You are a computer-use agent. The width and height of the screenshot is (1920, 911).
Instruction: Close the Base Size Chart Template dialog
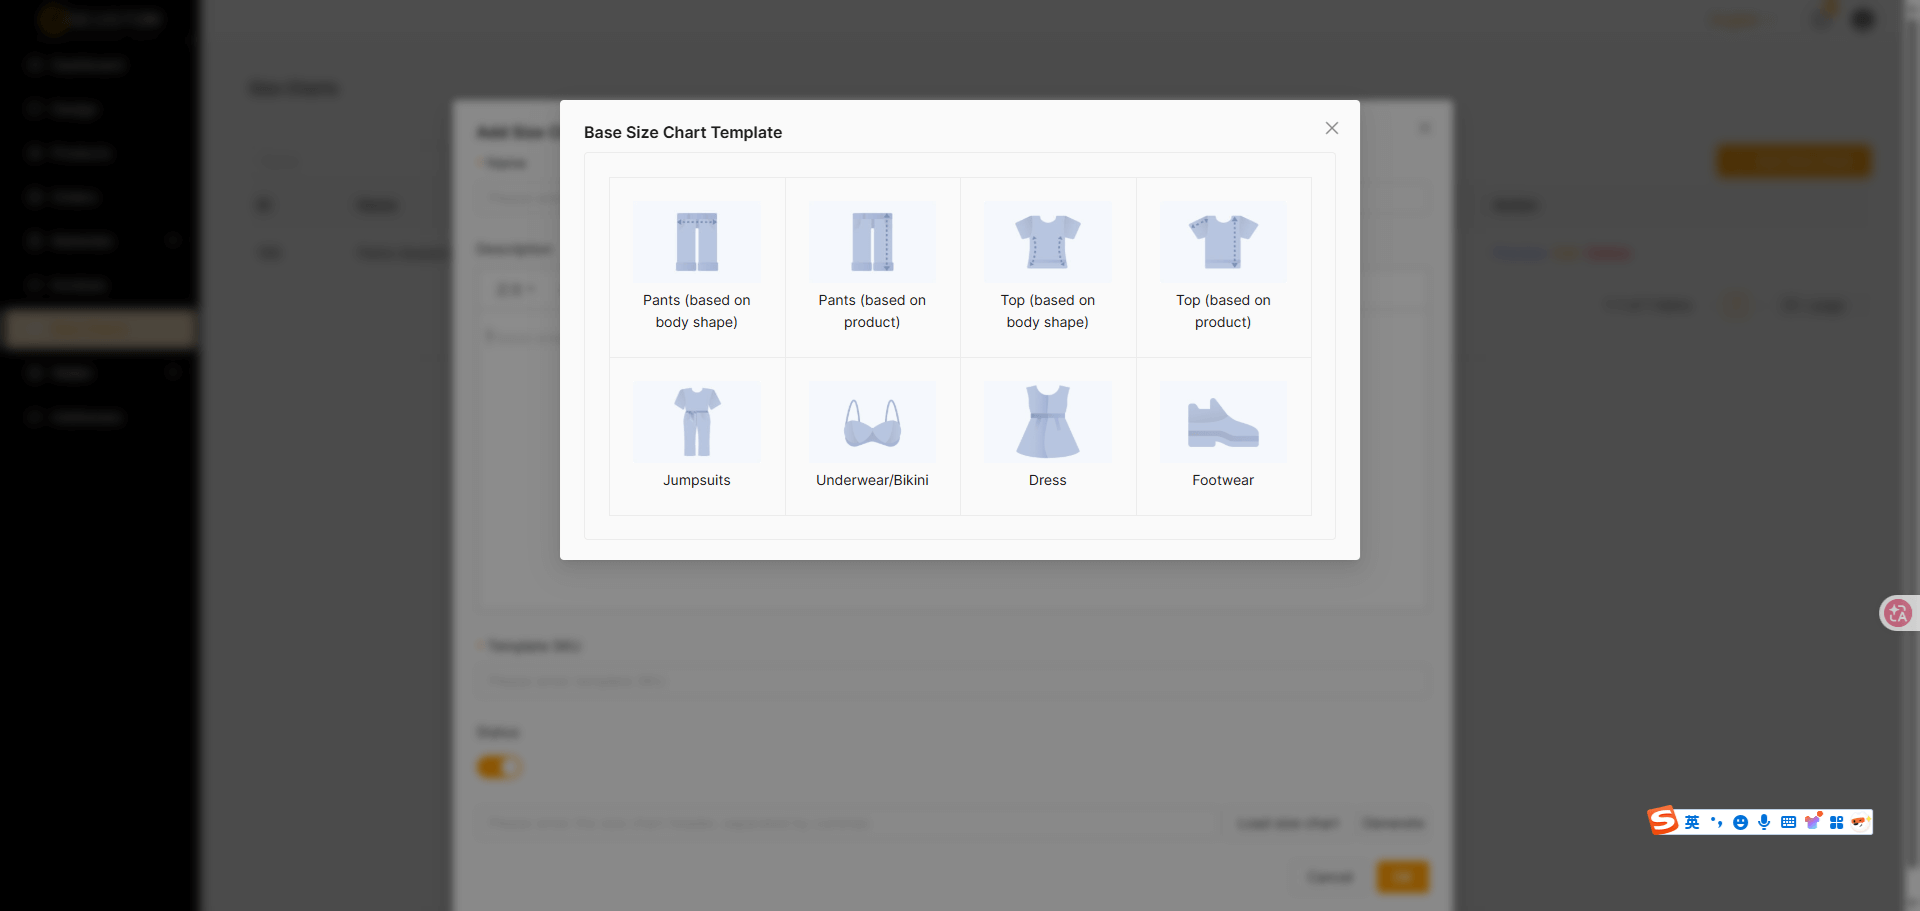pos(1331,128)
